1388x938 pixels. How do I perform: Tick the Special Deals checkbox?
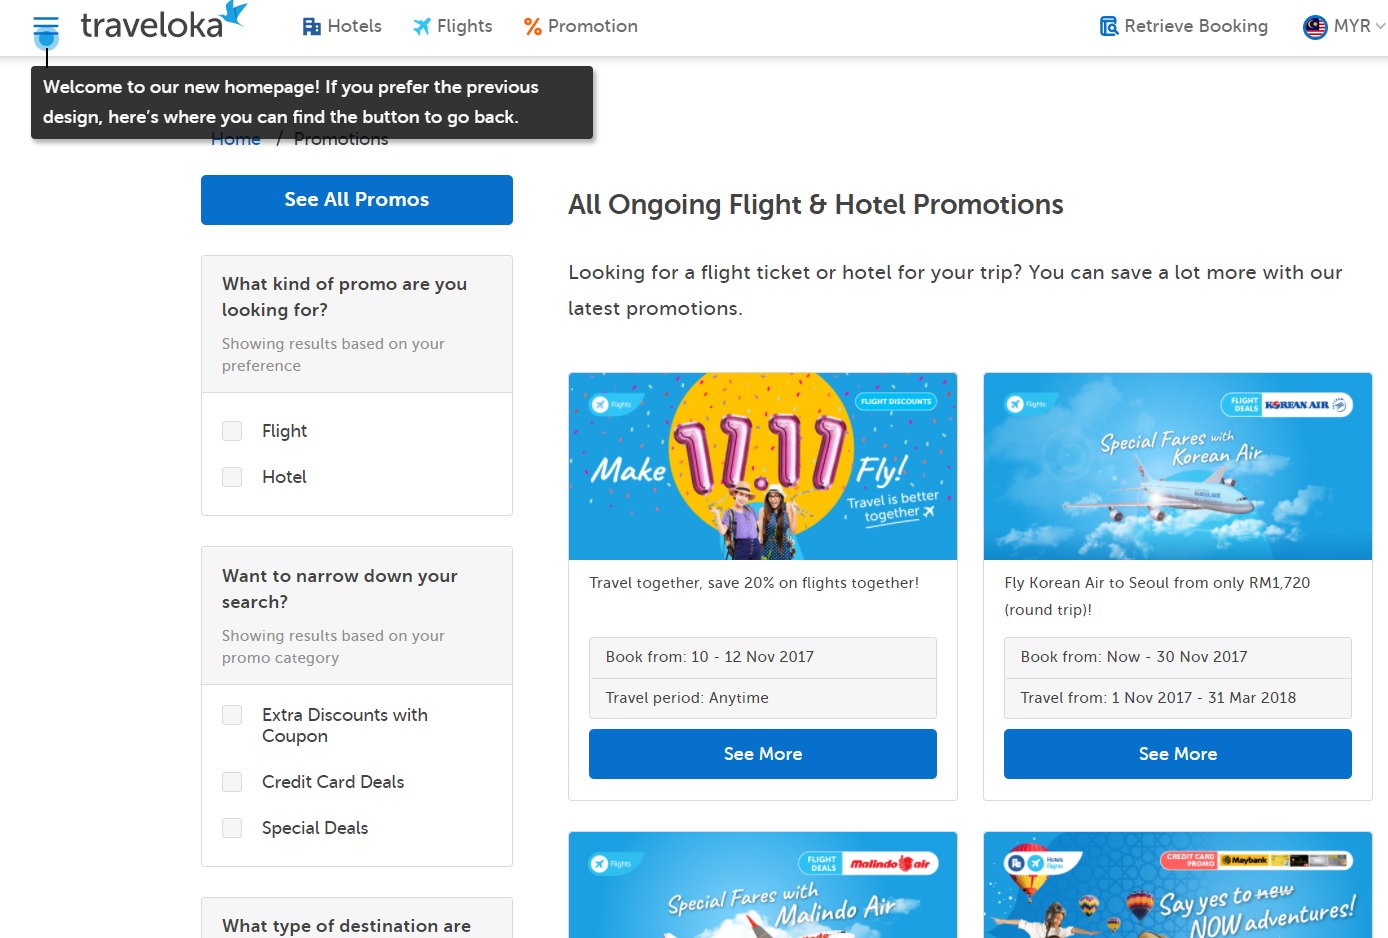pyautogui.click(x=232, y=828)
